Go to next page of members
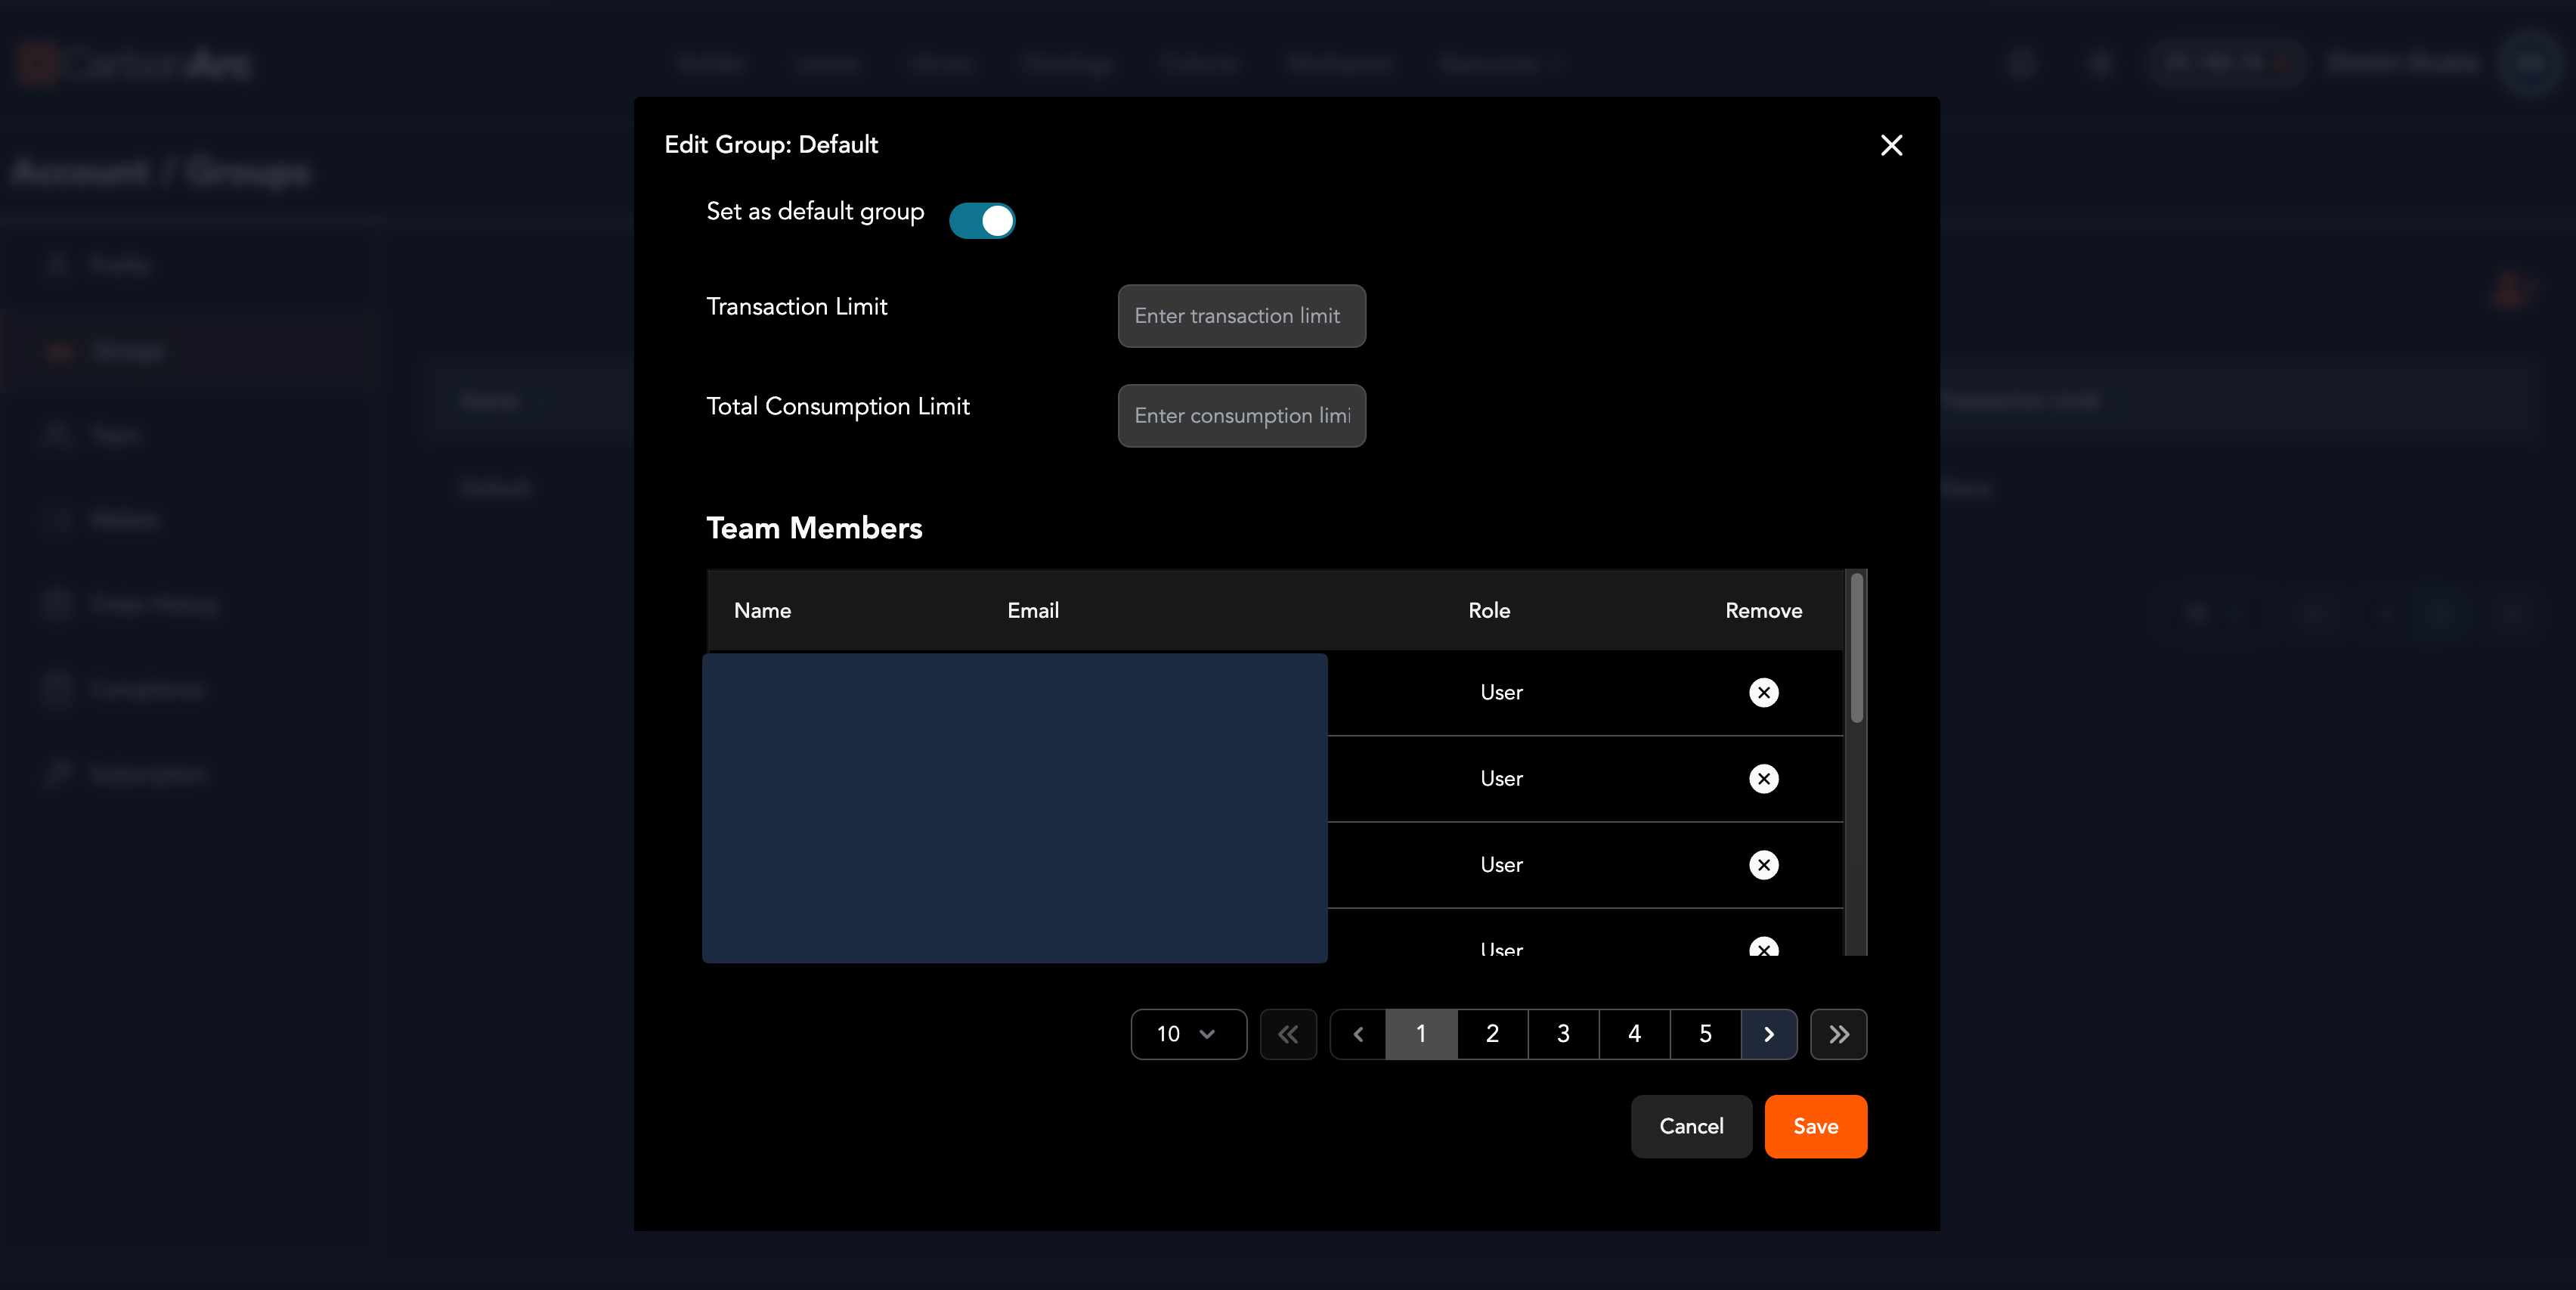Image resolution: width=2576 pixels, height=1290 pixels. (1768, 1034)
